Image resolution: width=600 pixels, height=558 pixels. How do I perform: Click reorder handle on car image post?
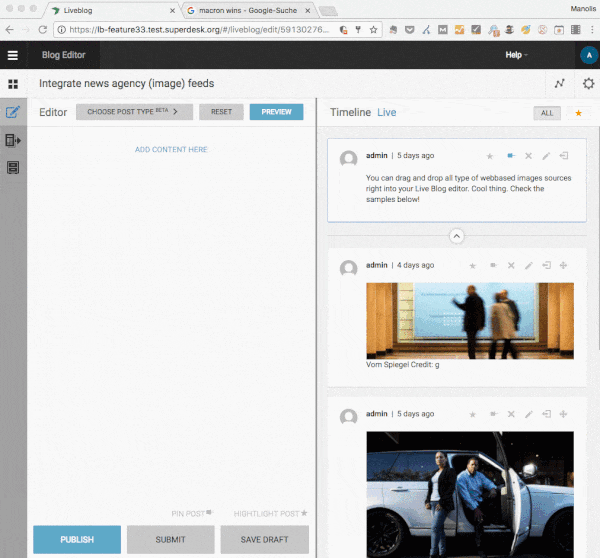tap(563, 414)
